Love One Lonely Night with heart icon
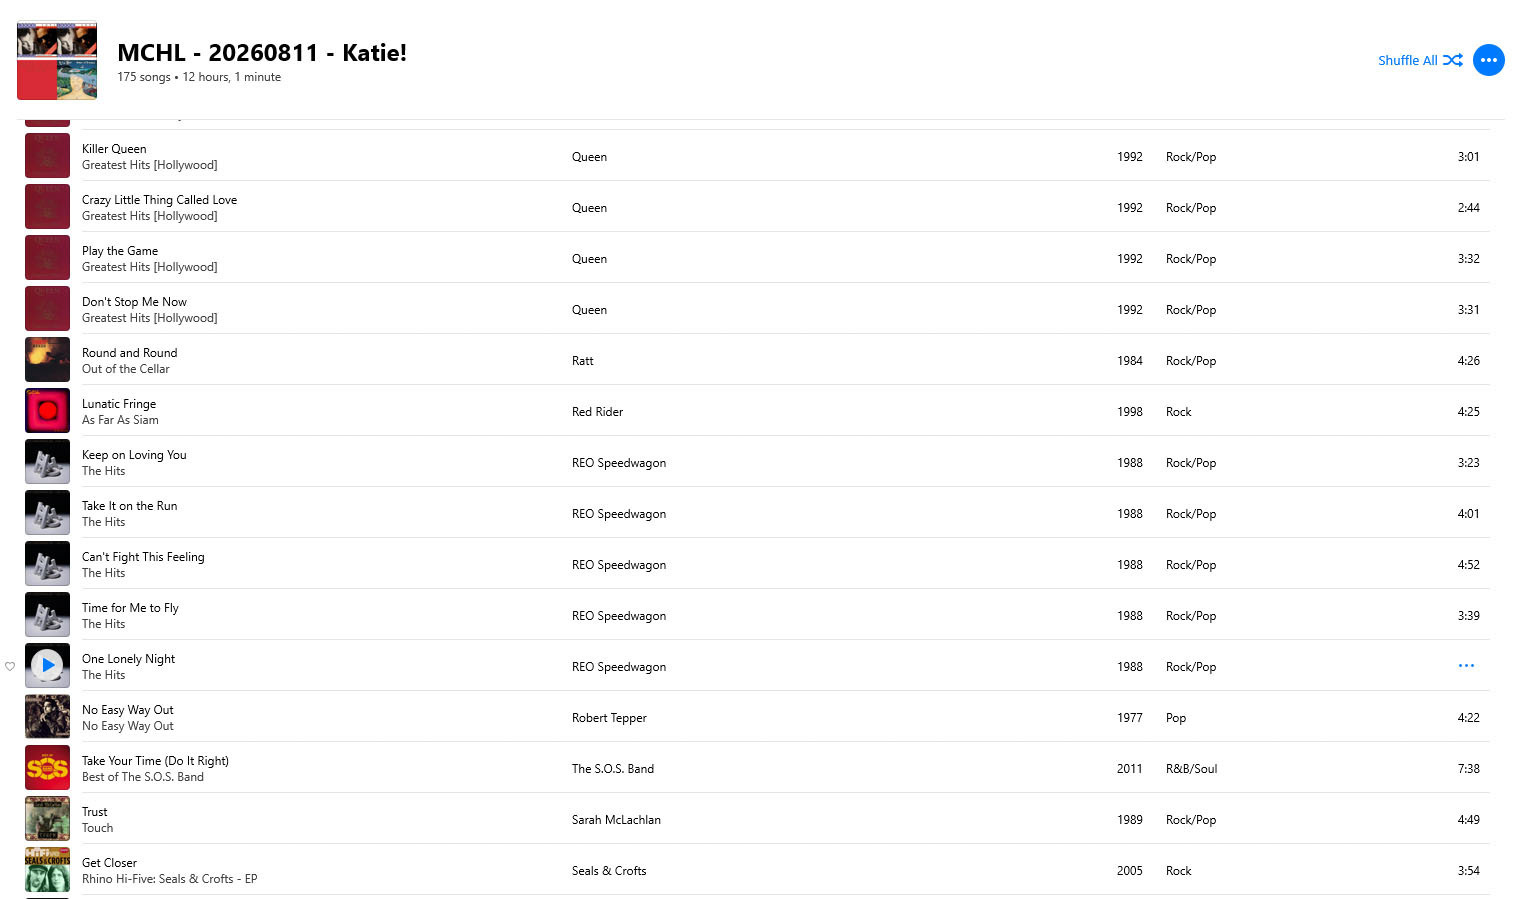Image resolution: width=1527 pixels, height=899 pixels. (x=10, y=666)
